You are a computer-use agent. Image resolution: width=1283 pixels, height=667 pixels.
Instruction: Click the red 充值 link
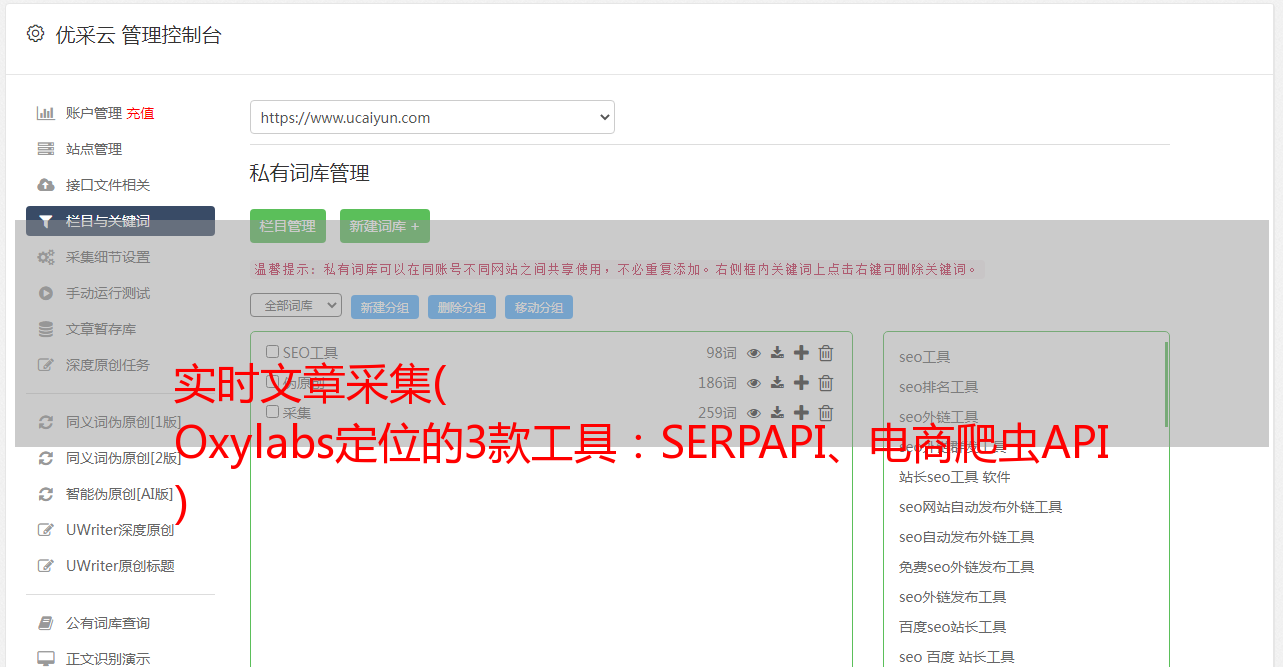click(140, 113)
